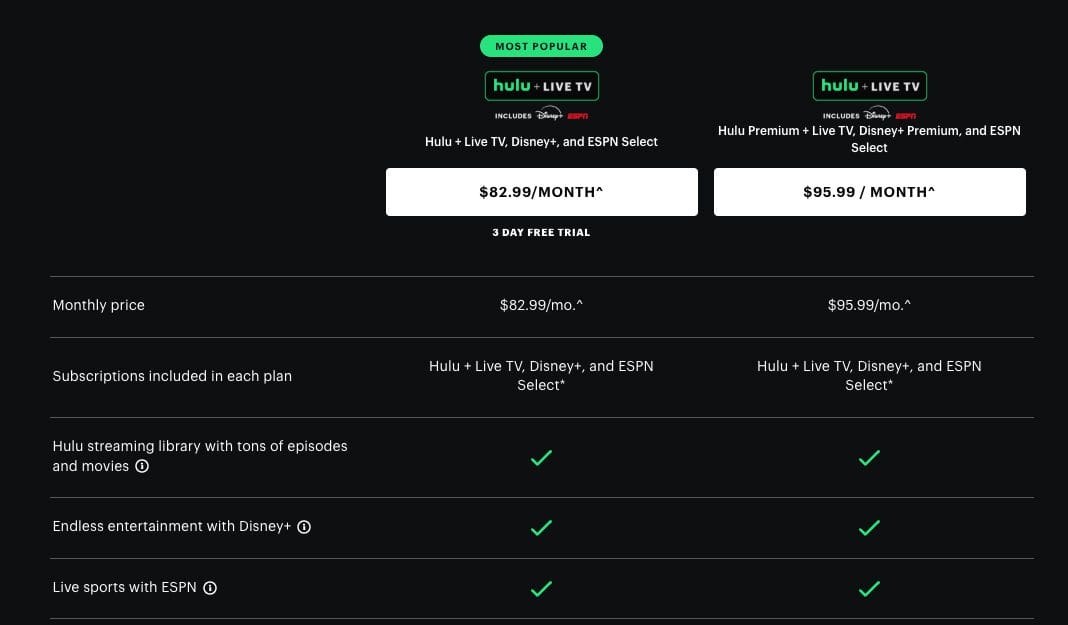Click the Disney+ checkmark in the right plan column
The width and height of the screenshot is (1068, 625).
pyautogui.click(x=869, y=527)
